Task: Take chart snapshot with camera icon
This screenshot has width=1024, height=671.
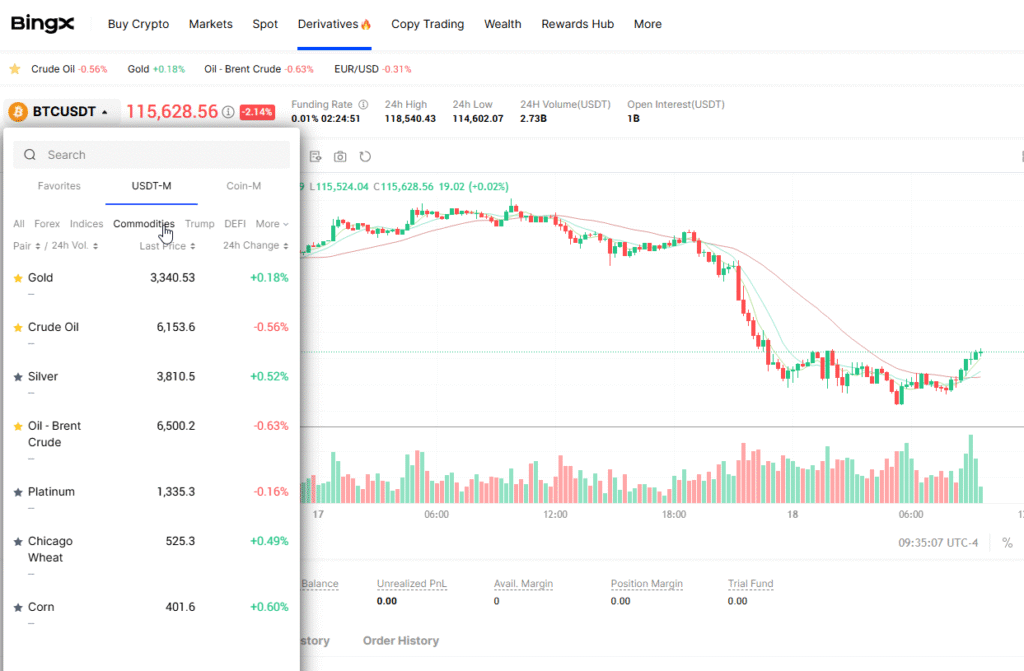Action: pos(340,156)
